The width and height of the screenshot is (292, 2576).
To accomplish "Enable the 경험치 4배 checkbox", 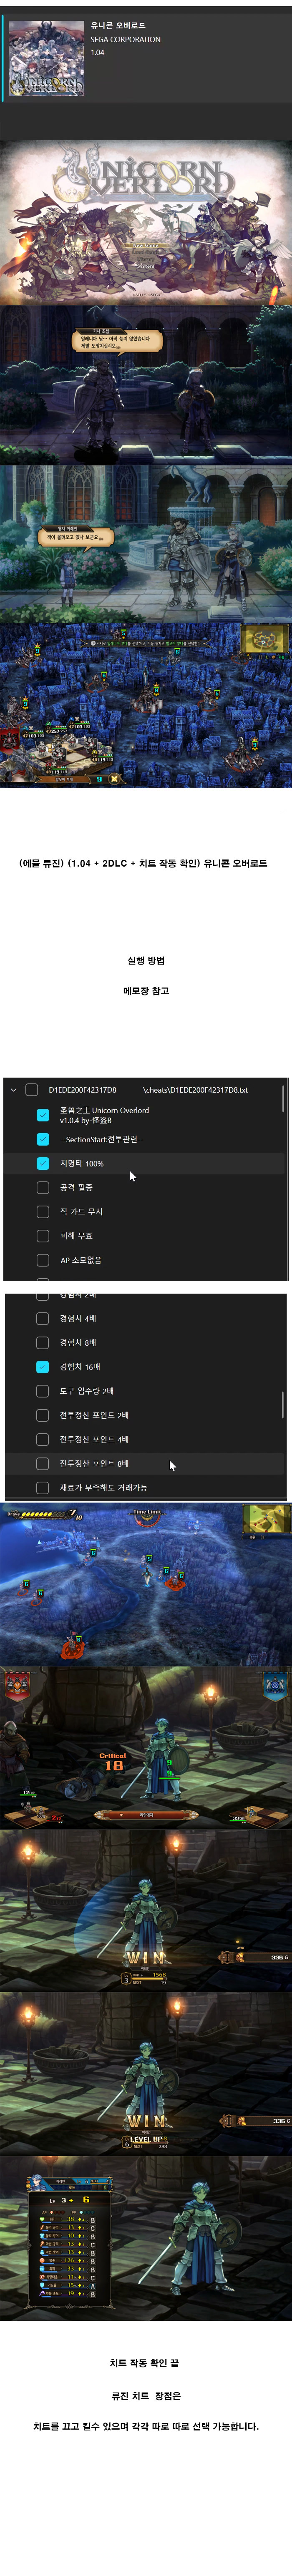I will [x=42, y=1318].
